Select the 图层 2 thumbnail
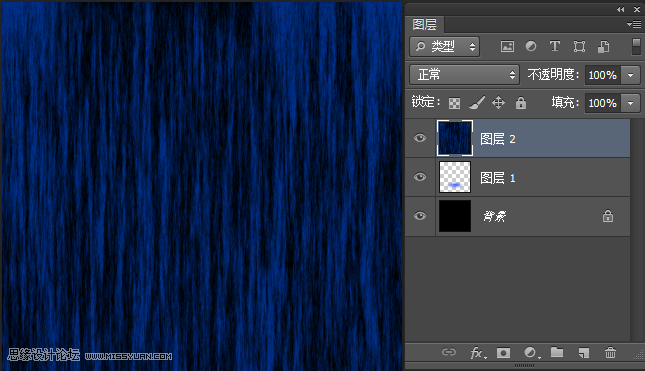645x371 pixels. [x=455, y=138]
